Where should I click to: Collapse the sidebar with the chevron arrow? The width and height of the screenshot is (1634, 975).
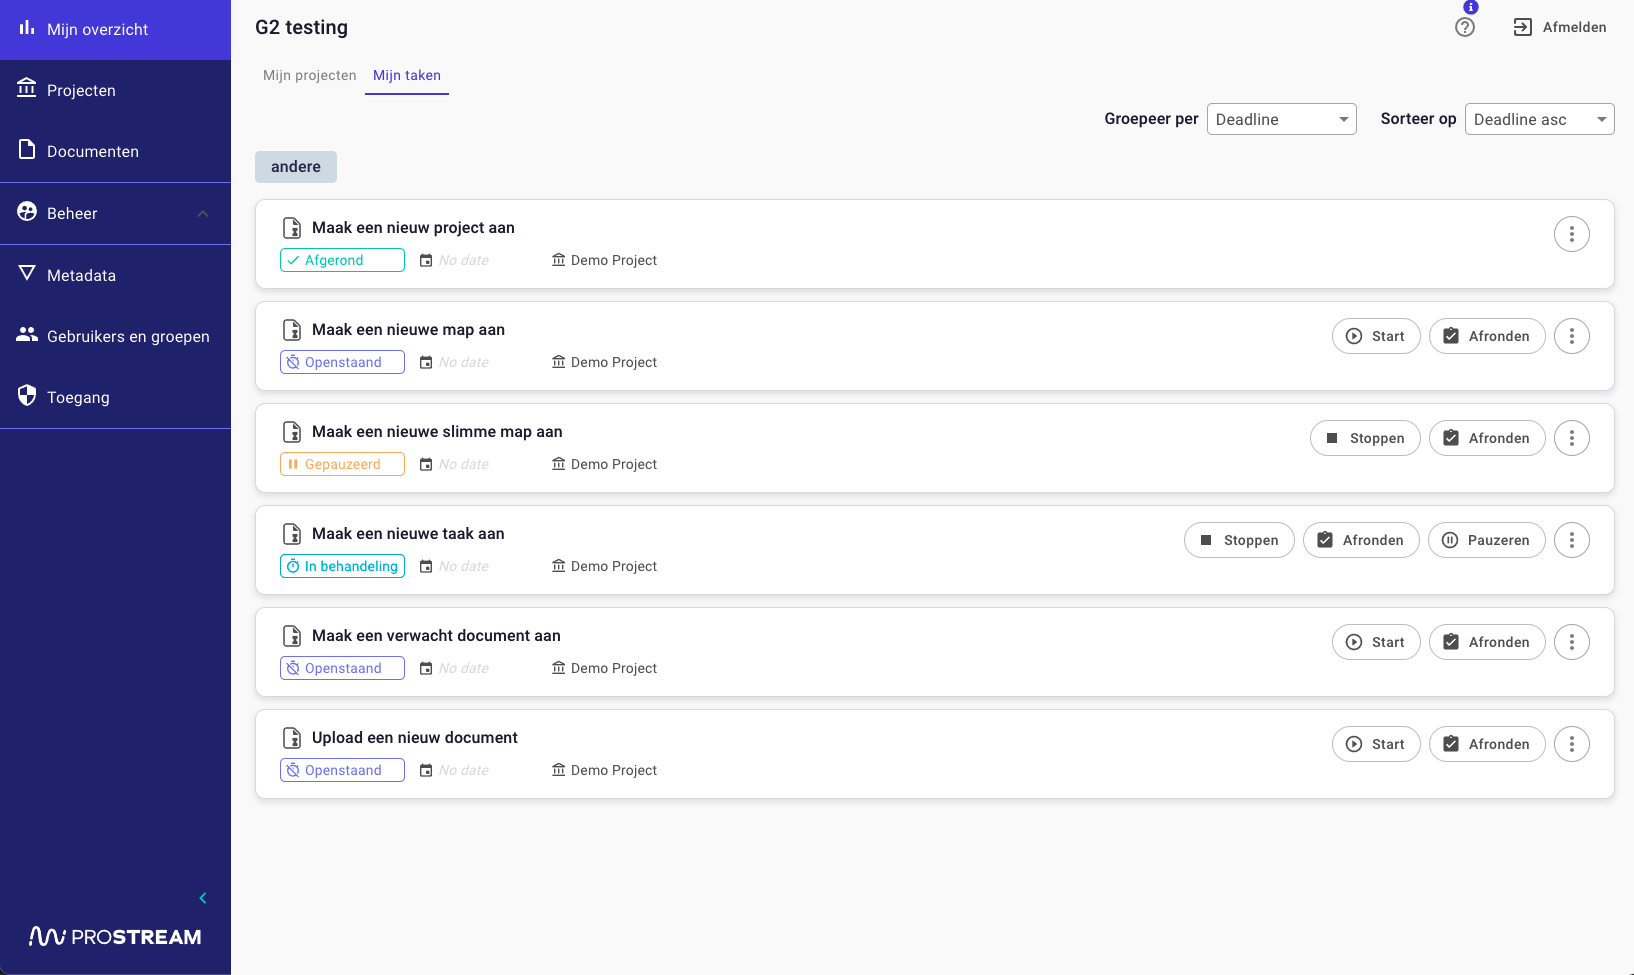pyautogui.click(x=203, y=898)
